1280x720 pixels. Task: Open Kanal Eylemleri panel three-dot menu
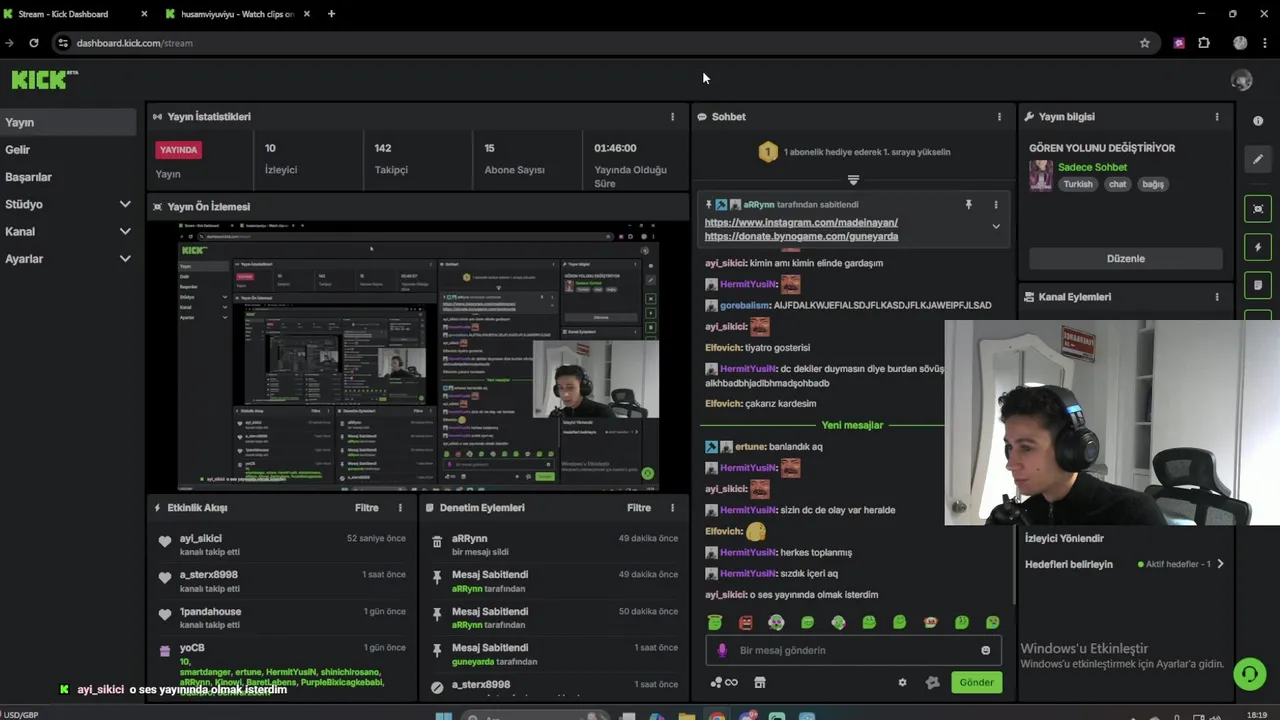coord(1217,297)
